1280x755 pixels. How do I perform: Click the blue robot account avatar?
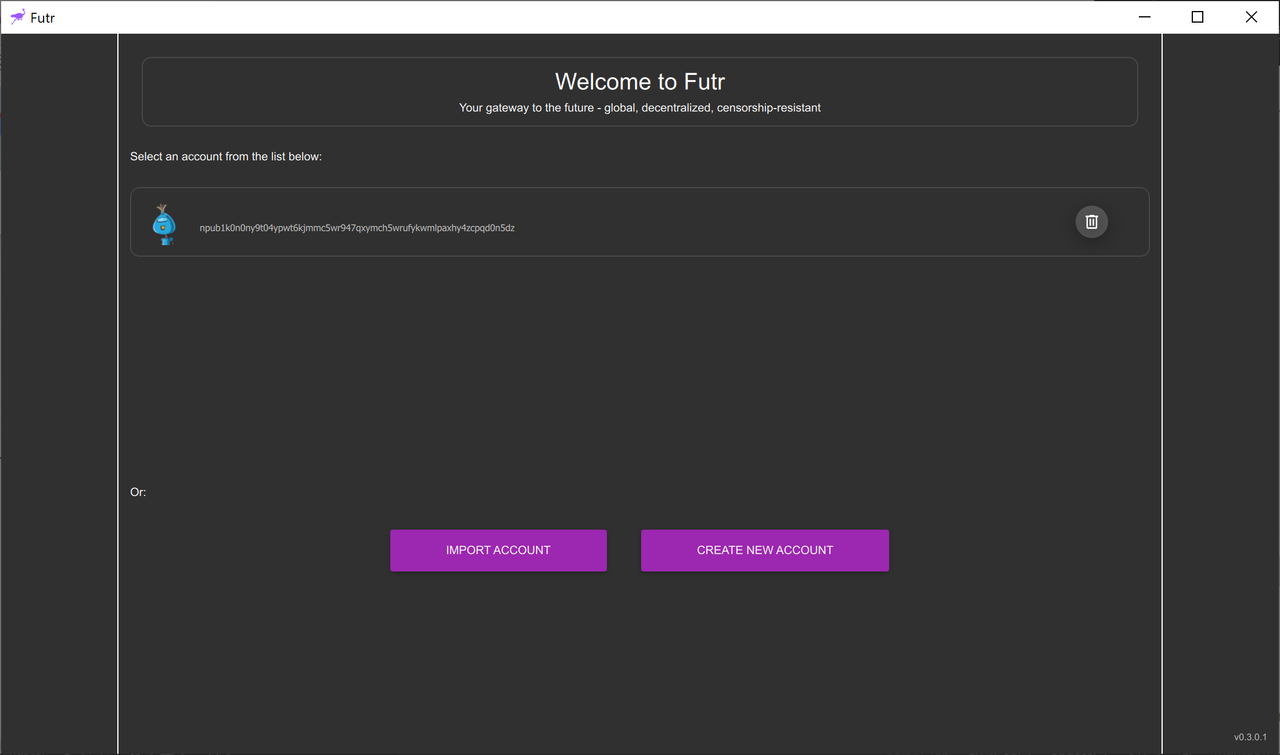(x=164, y=225)
